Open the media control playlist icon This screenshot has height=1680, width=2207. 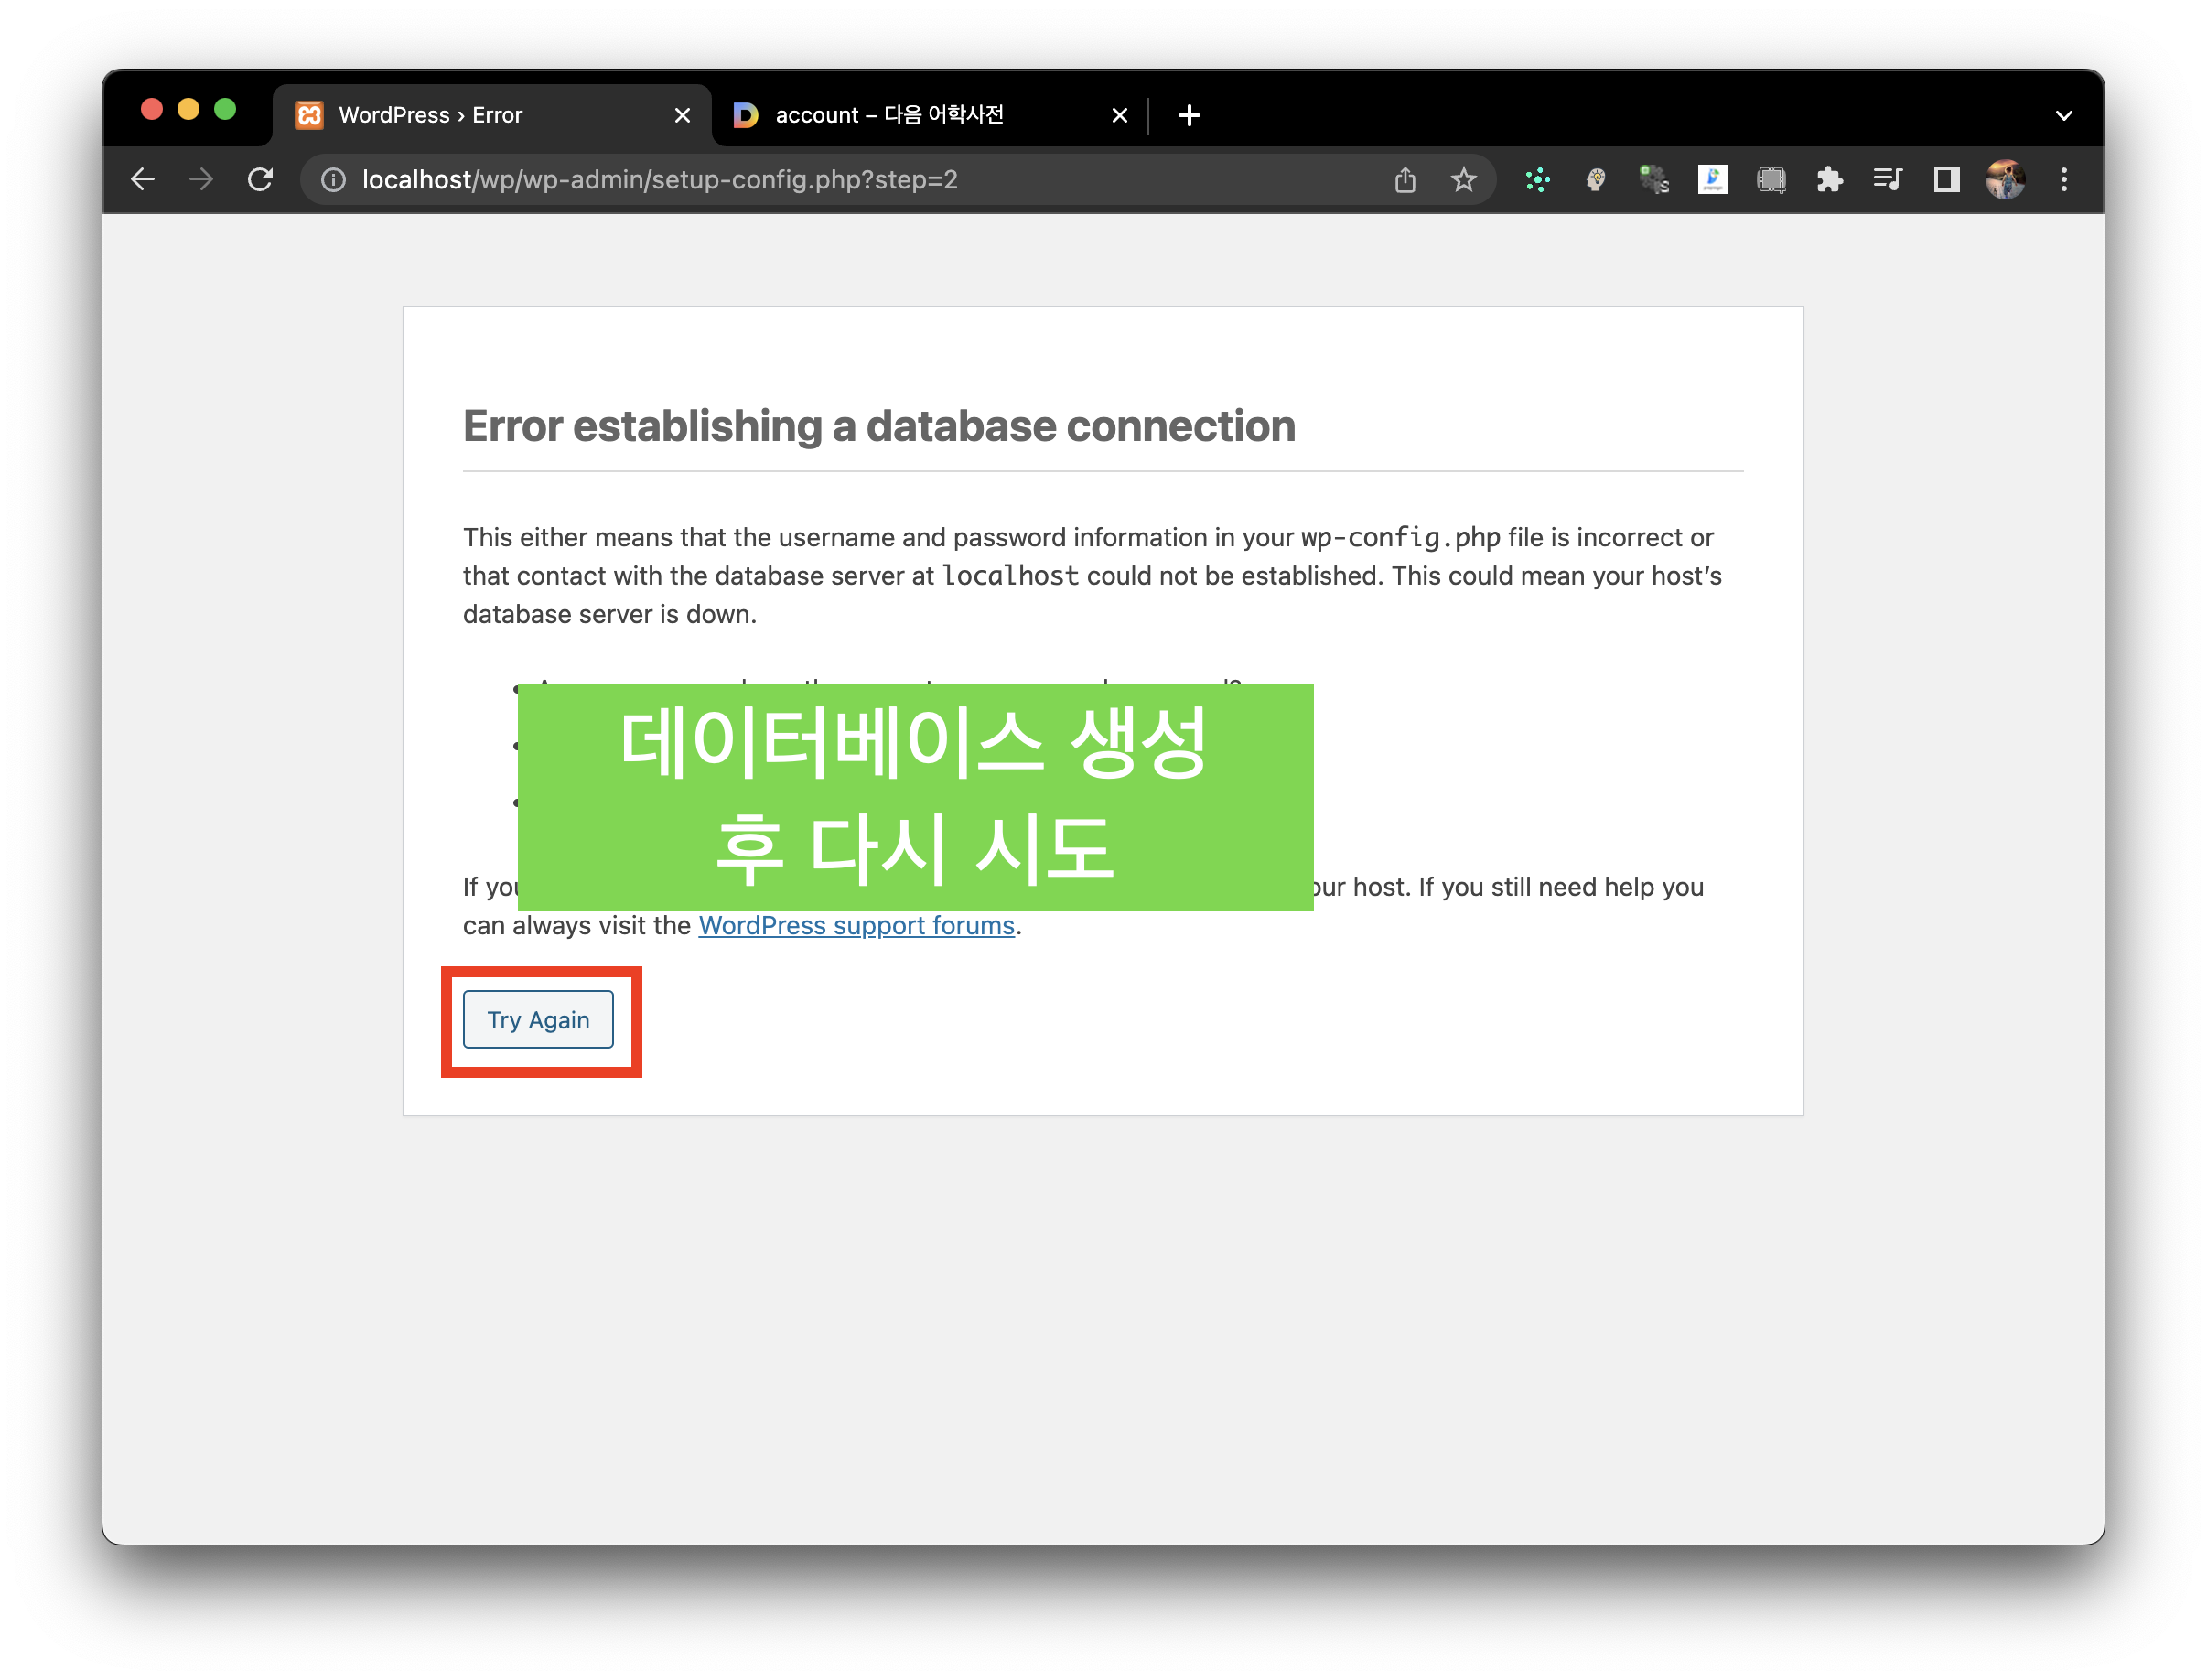pyautogui.click(x=1887, y=180)
